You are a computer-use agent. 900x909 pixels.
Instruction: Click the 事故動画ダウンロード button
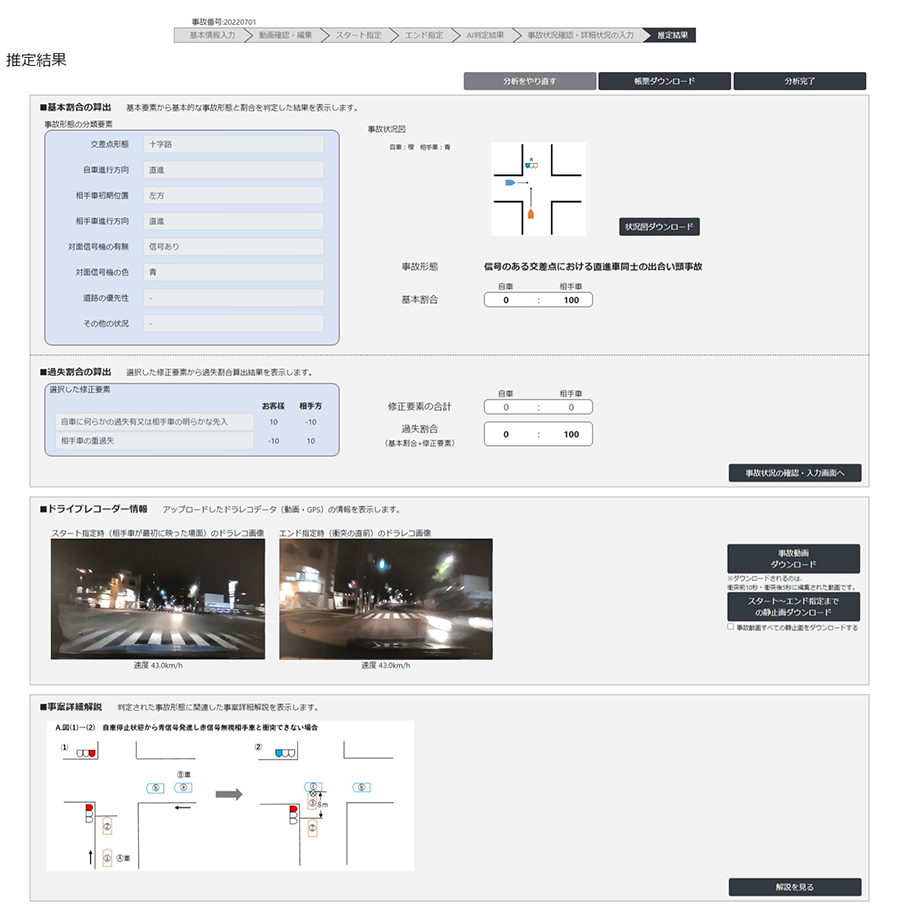click(794, 559)
